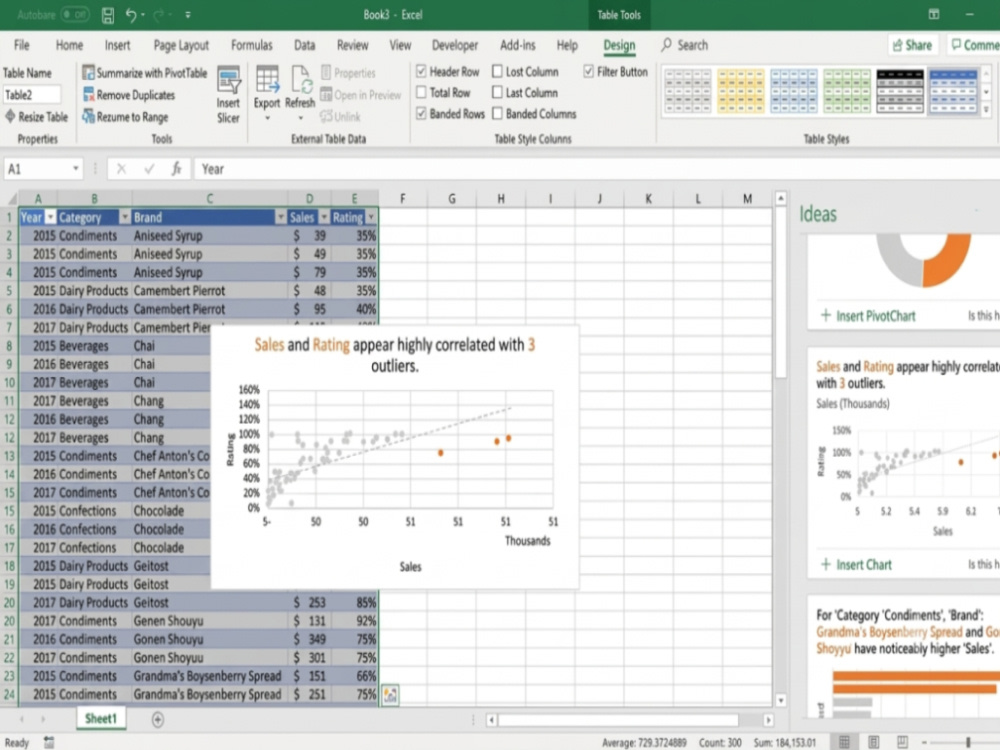
Task: Click the Unlink icon
Action: tap(341, 117)
